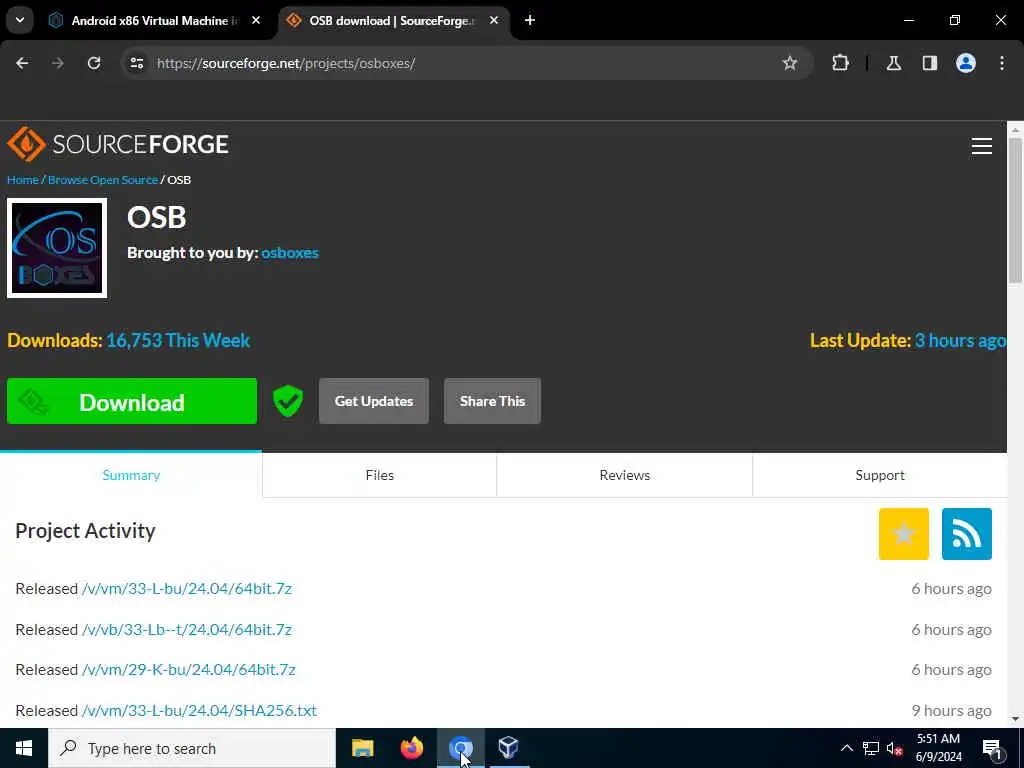Viewport: 1024px width, 768px height.
Task: Click the green Download button
Action: [132, 402]
